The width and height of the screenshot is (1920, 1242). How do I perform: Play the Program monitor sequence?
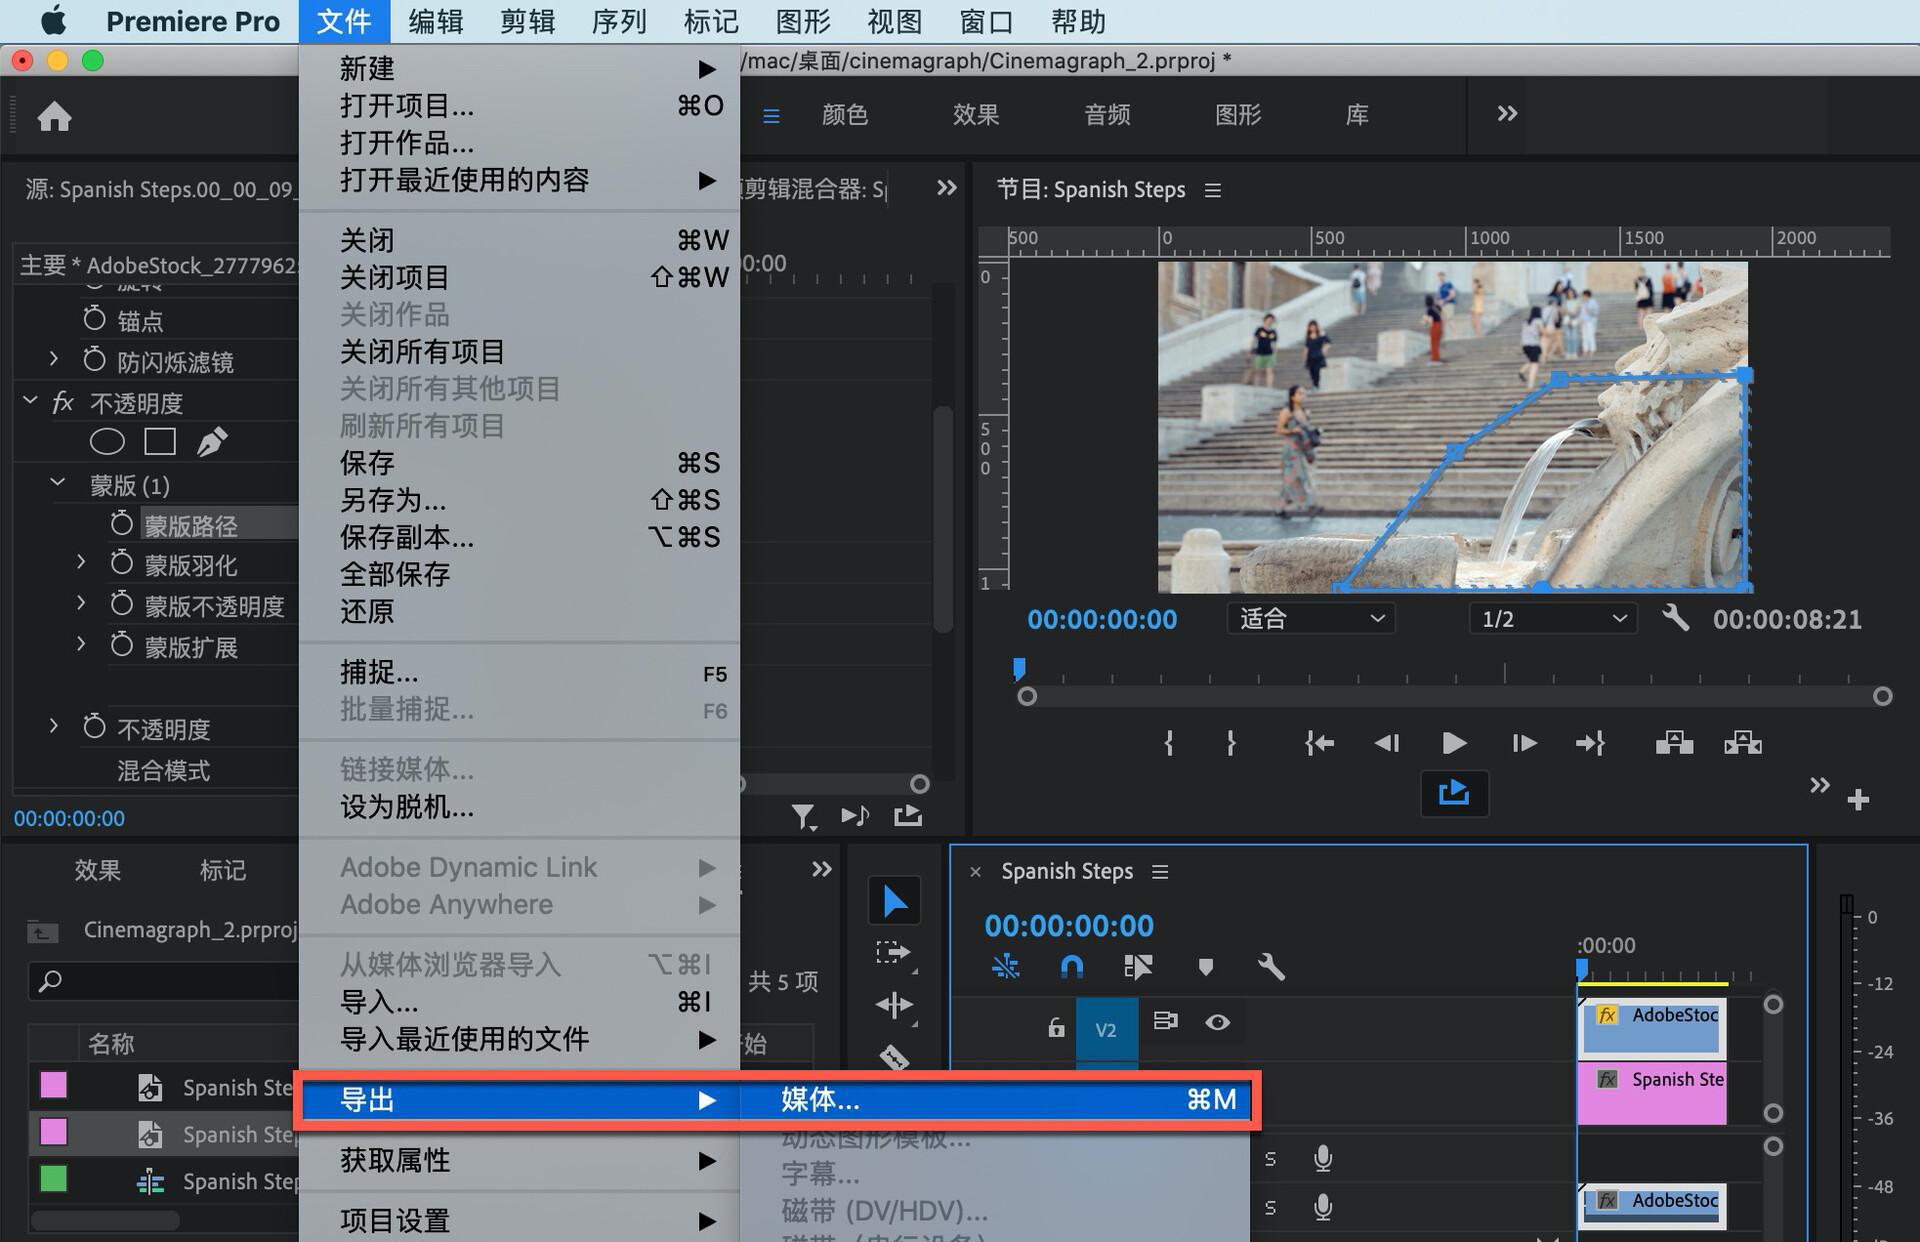pyautogui.click(x=1454, y=743)
